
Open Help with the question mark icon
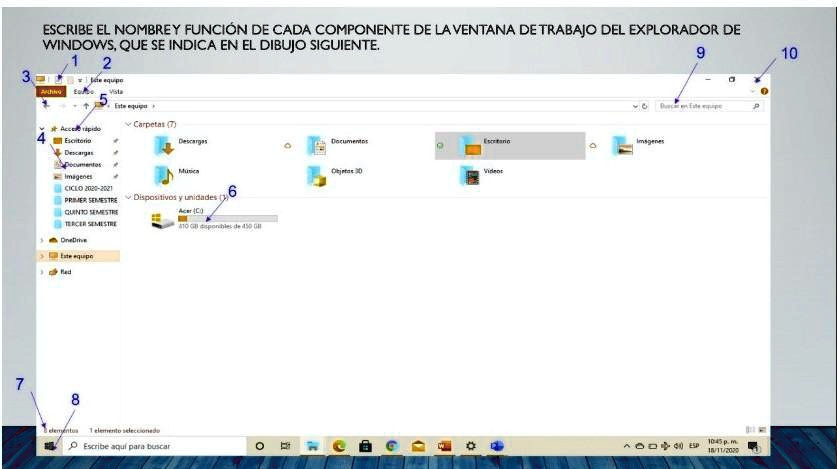(764, 91)
